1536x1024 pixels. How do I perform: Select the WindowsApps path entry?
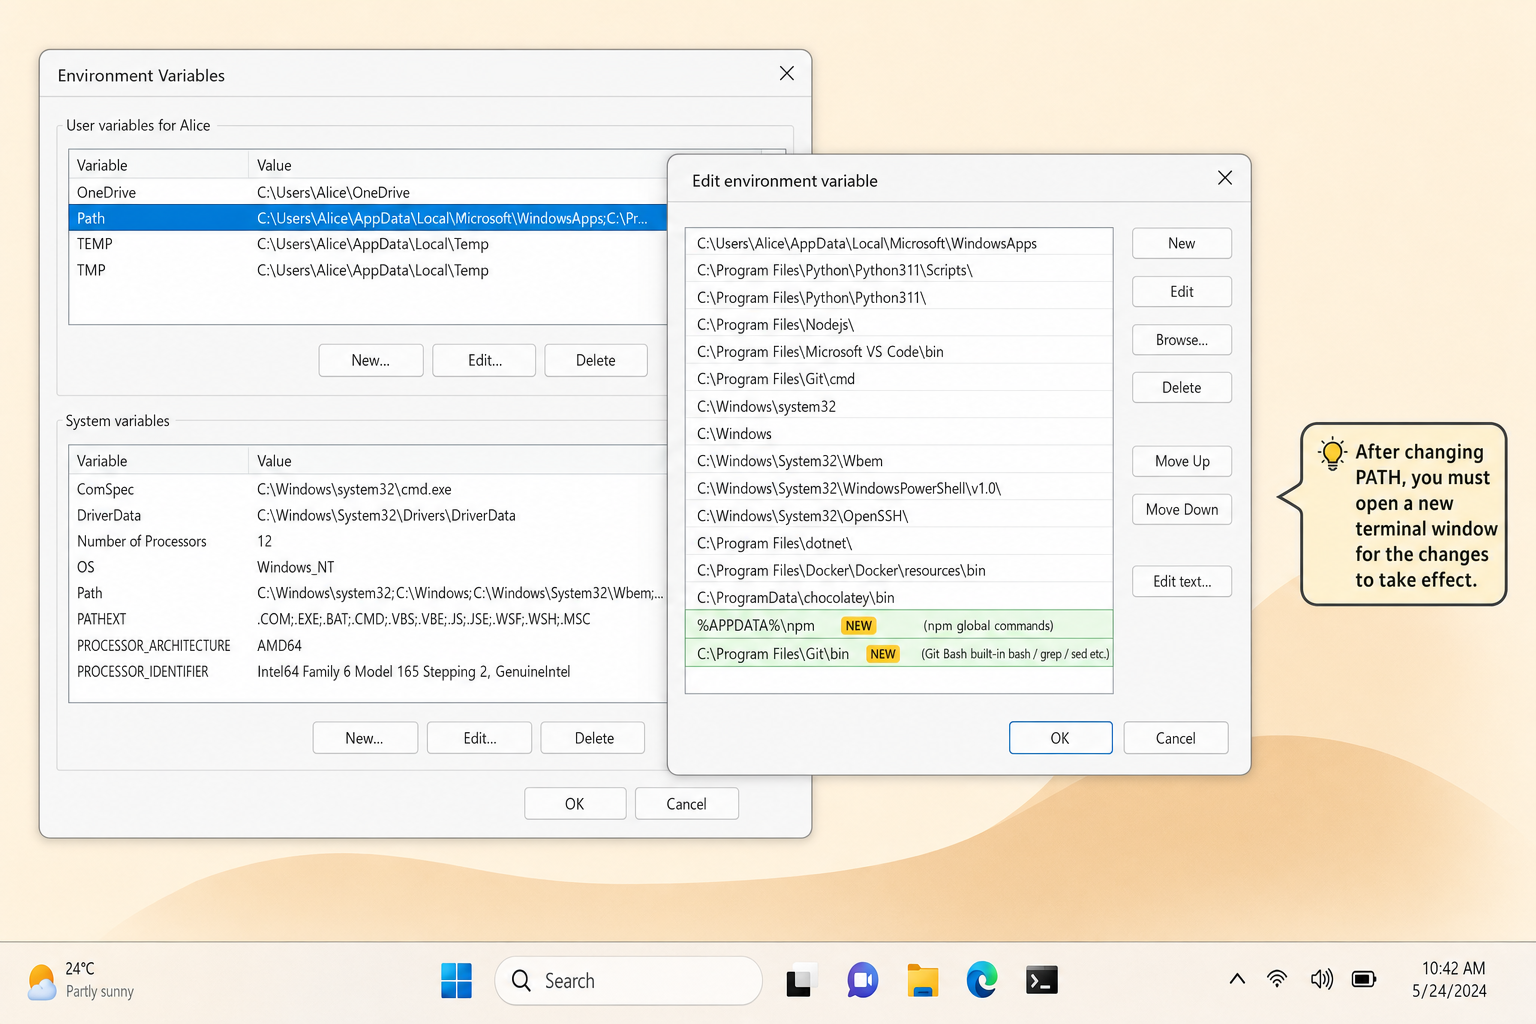(x=899, y=243)
